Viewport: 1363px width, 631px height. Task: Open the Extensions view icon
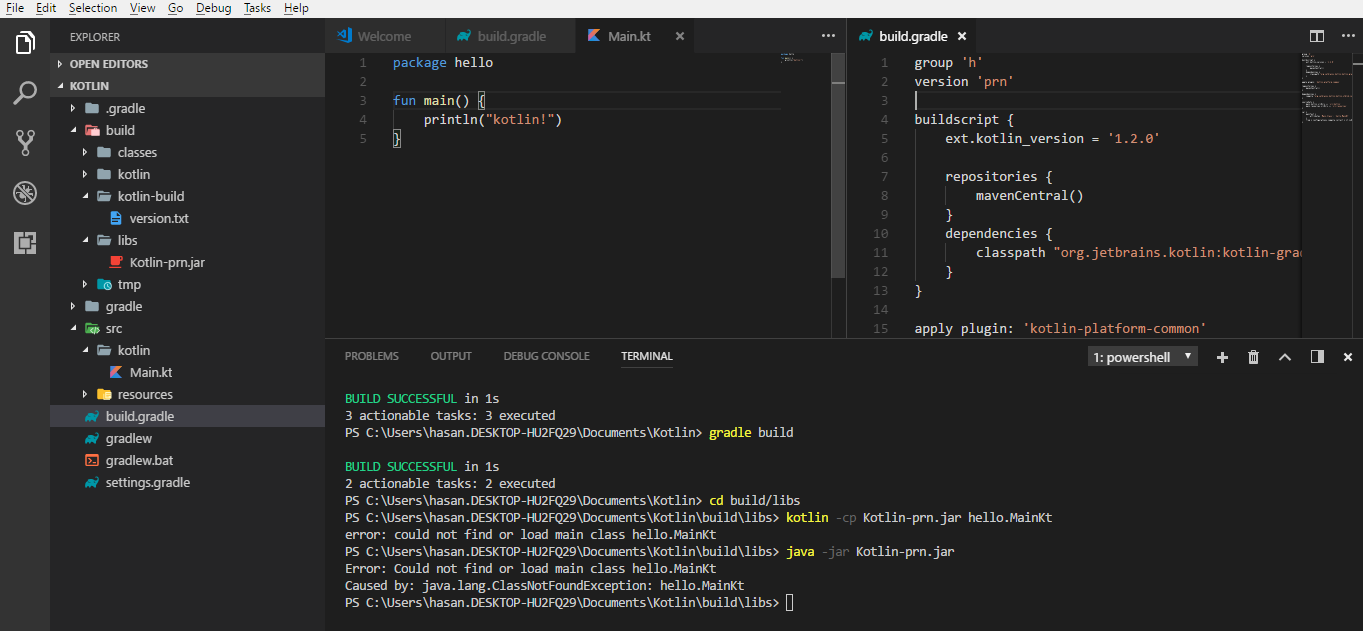tap(25, 242)
